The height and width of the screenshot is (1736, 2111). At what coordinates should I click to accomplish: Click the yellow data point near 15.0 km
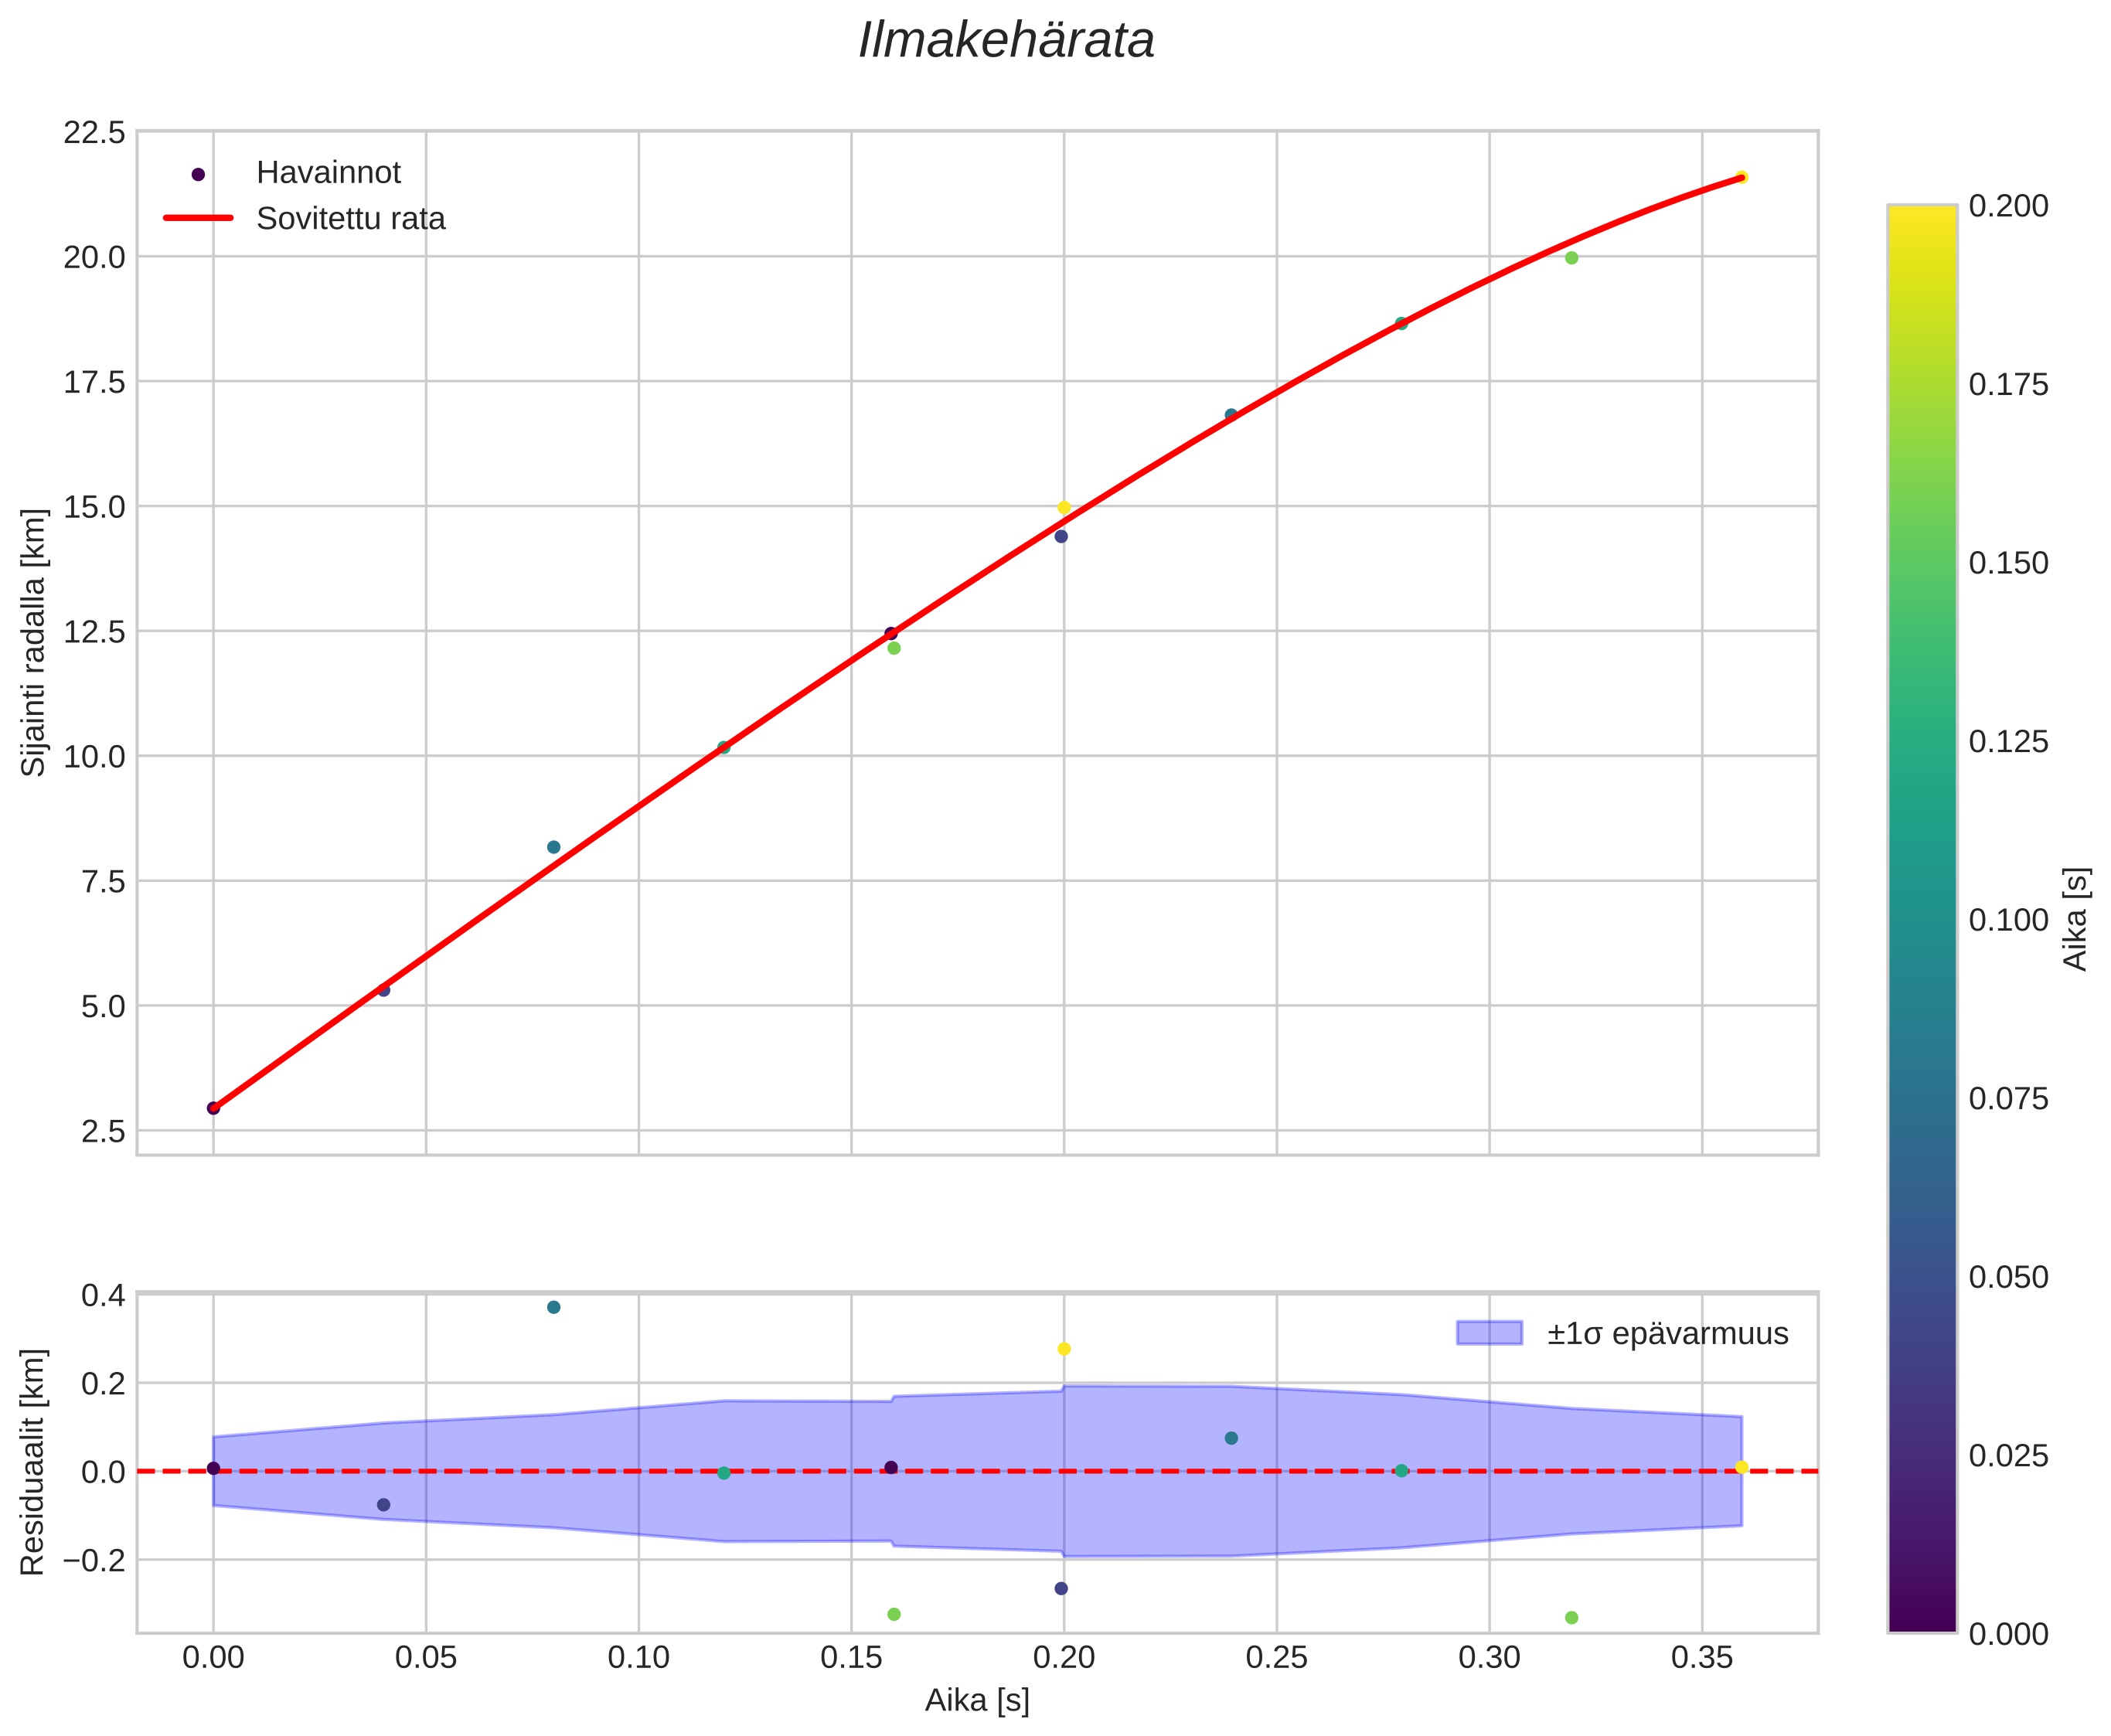pos(1064,507)
